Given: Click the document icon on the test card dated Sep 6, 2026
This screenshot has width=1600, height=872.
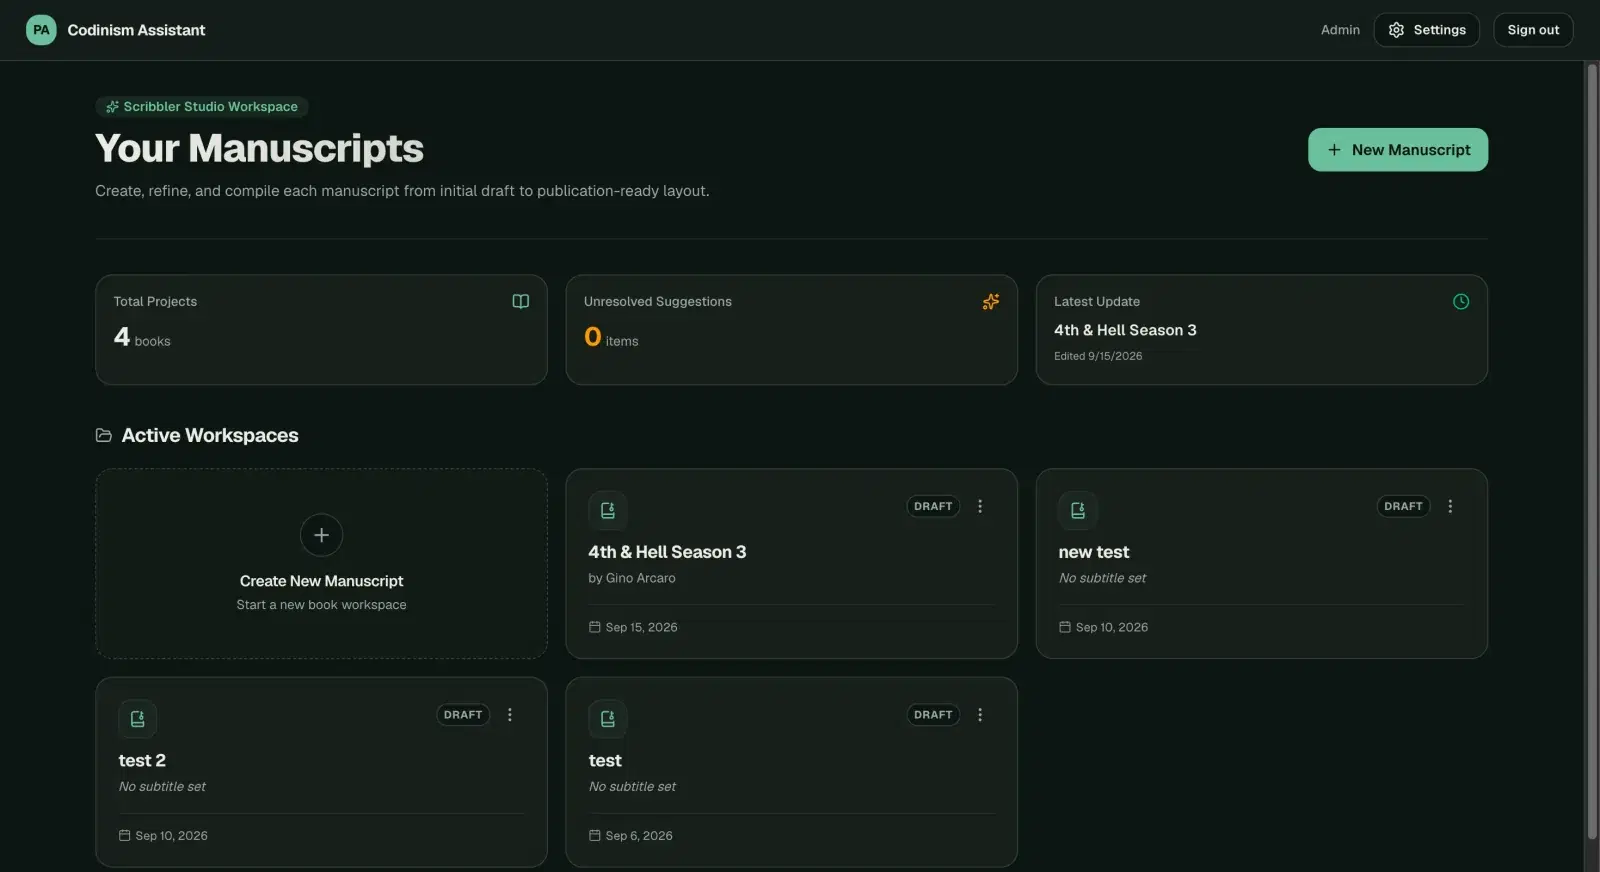Looking at the screenshot, I should (608, 718).
